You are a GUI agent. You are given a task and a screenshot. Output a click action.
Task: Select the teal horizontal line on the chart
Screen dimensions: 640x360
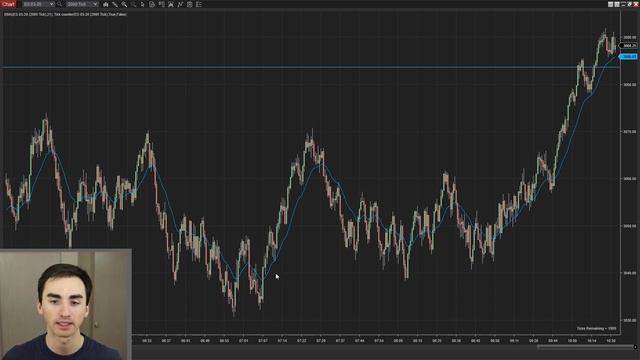310,67
